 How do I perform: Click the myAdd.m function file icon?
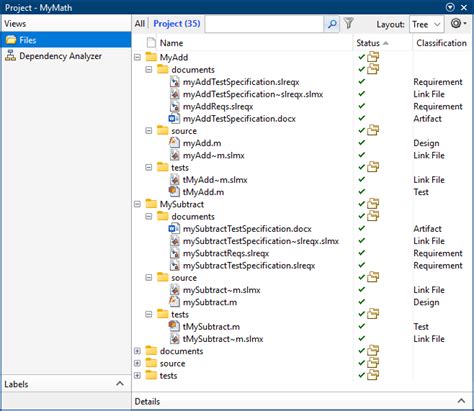coord(174,143)
